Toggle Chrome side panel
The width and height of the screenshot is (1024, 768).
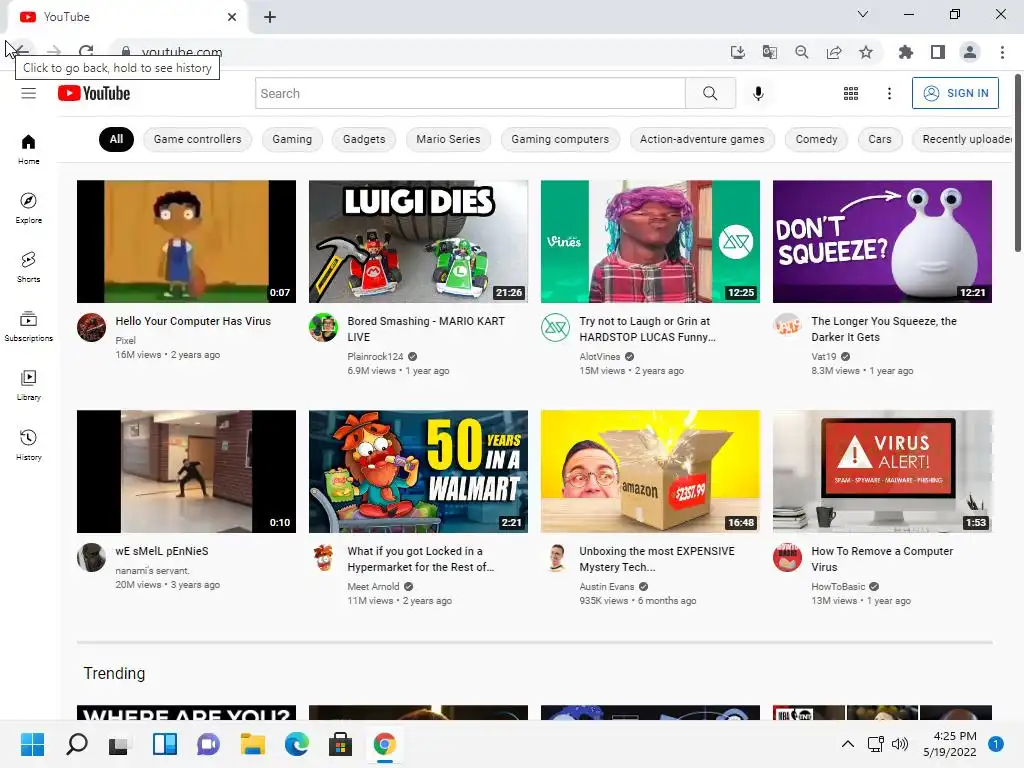[938, 52]
